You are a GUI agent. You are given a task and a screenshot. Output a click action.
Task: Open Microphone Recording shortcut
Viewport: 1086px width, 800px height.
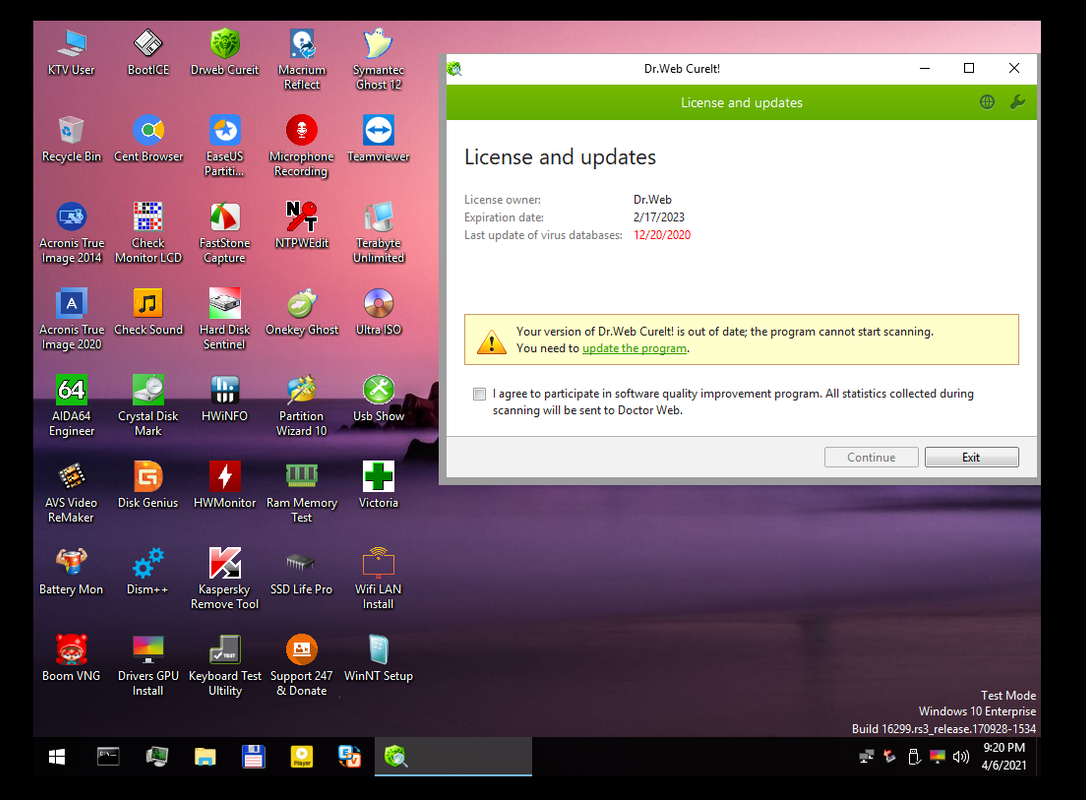click(301, 146)
